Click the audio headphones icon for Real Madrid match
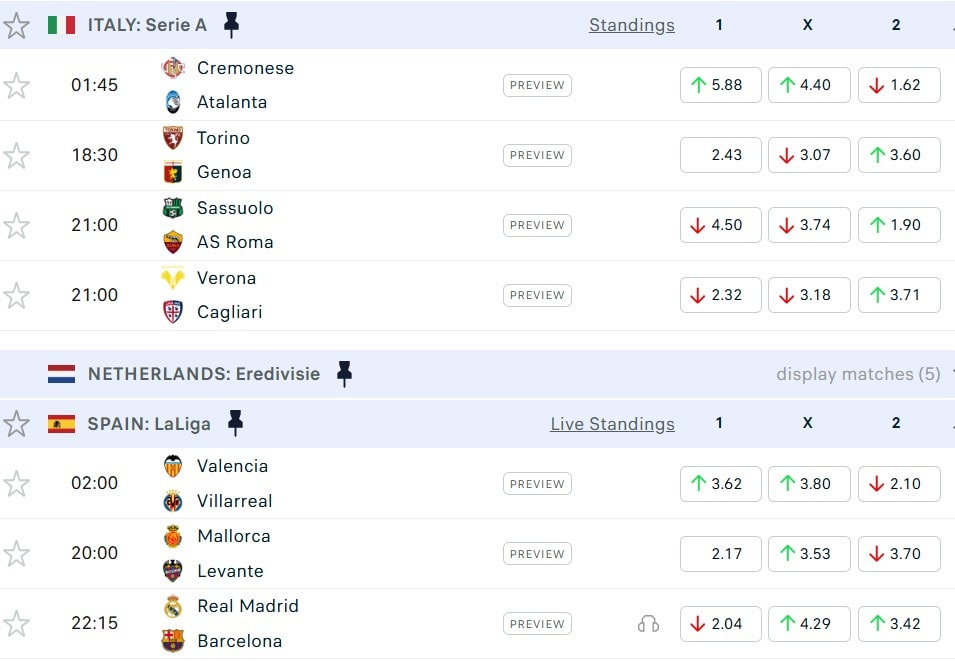 [x=648, y=624]
